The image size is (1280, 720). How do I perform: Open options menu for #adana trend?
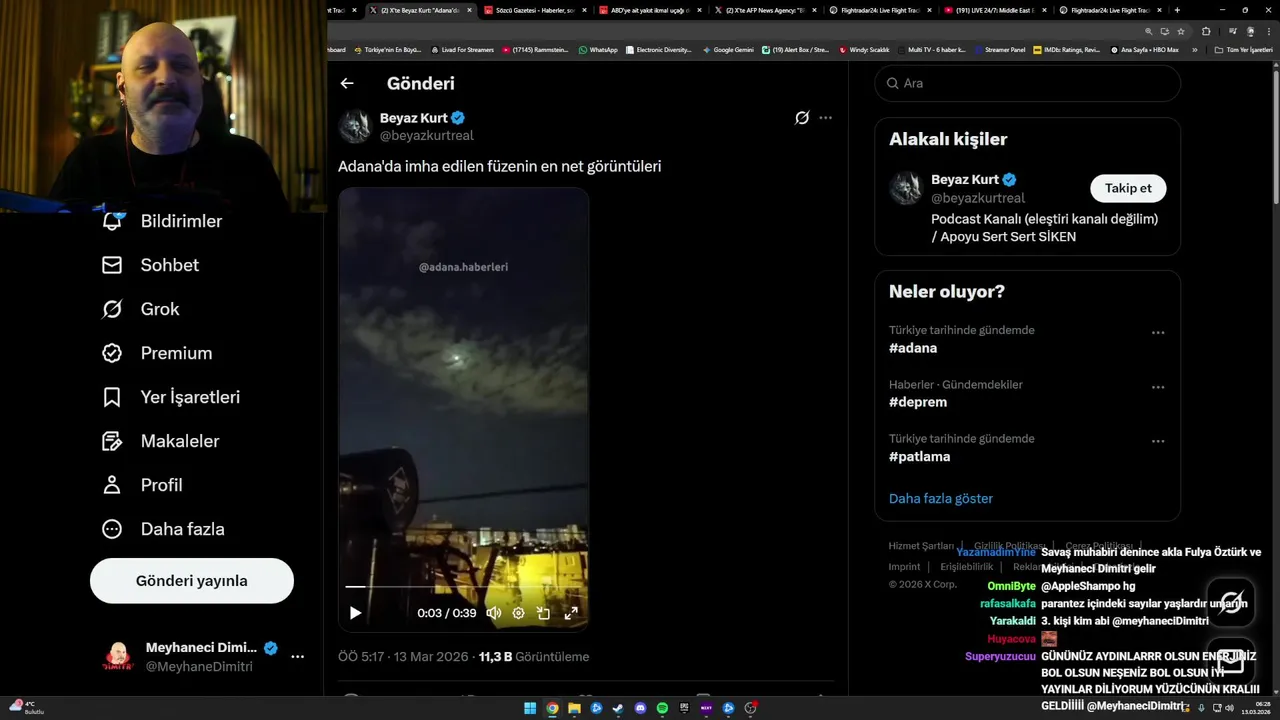coord(1158,332)
